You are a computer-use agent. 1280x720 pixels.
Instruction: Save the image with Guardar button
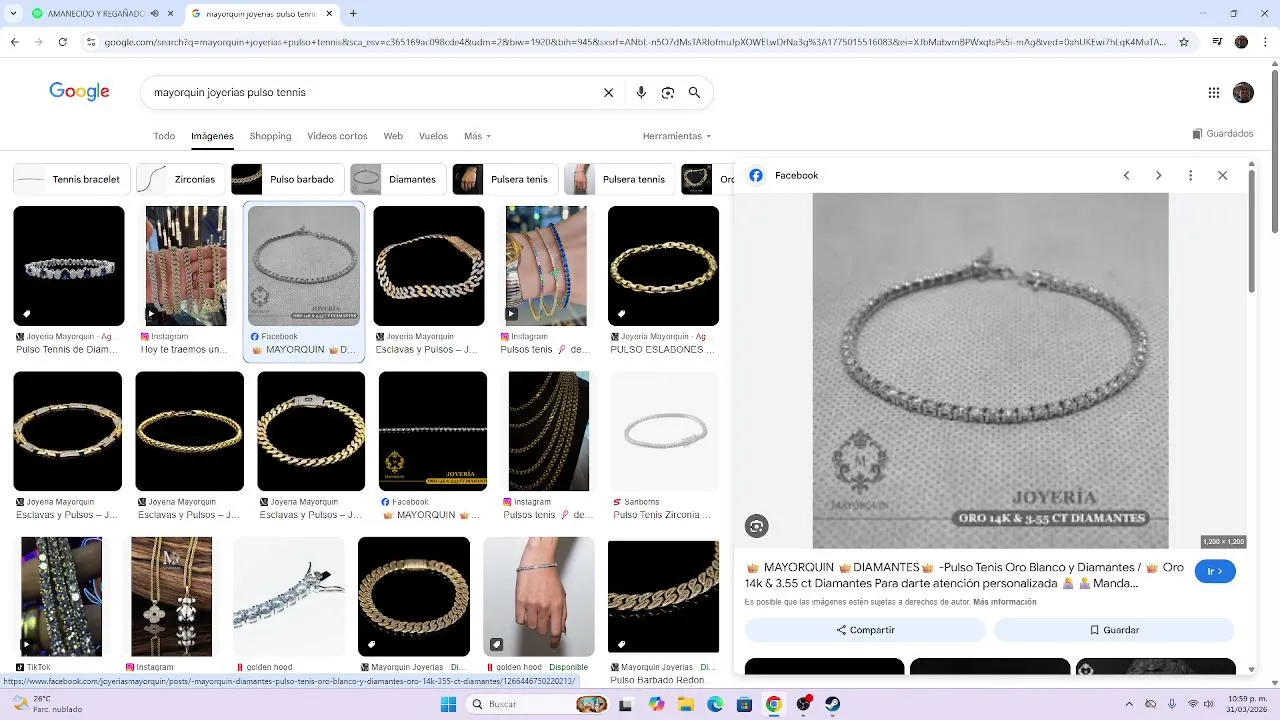tap(1114, 630)
